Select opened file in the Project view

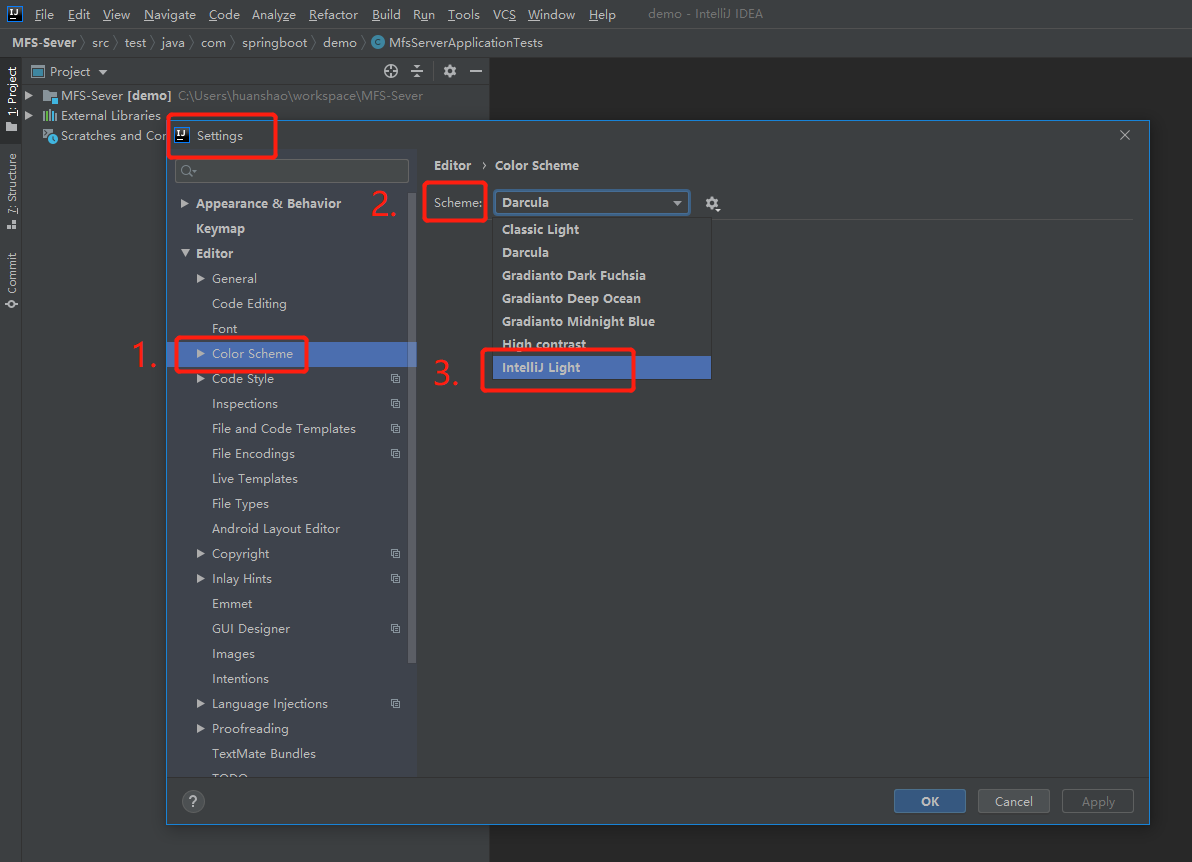click(389, 71)
